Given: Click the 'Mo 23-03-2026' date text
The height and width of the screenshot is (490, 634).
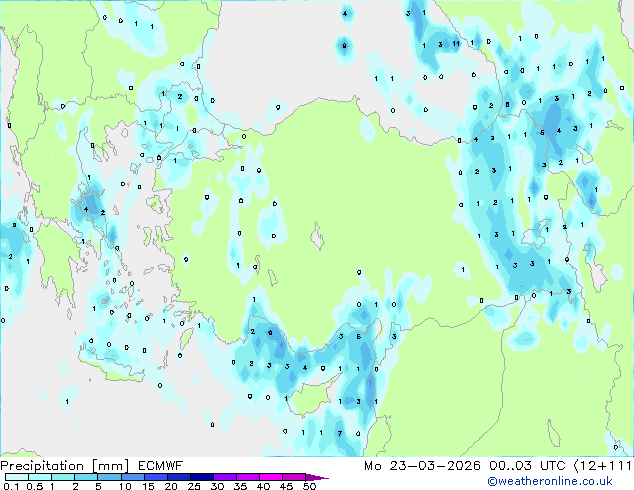Looking at the screenshot, I should (422, 466).
